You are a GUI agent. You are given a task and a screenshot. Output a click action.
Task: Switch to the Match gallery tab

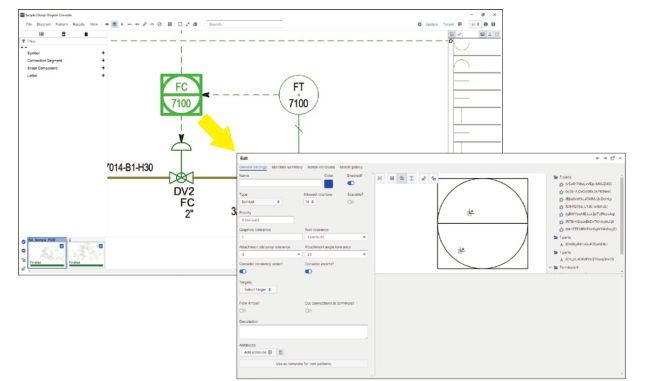pos(351,167)
